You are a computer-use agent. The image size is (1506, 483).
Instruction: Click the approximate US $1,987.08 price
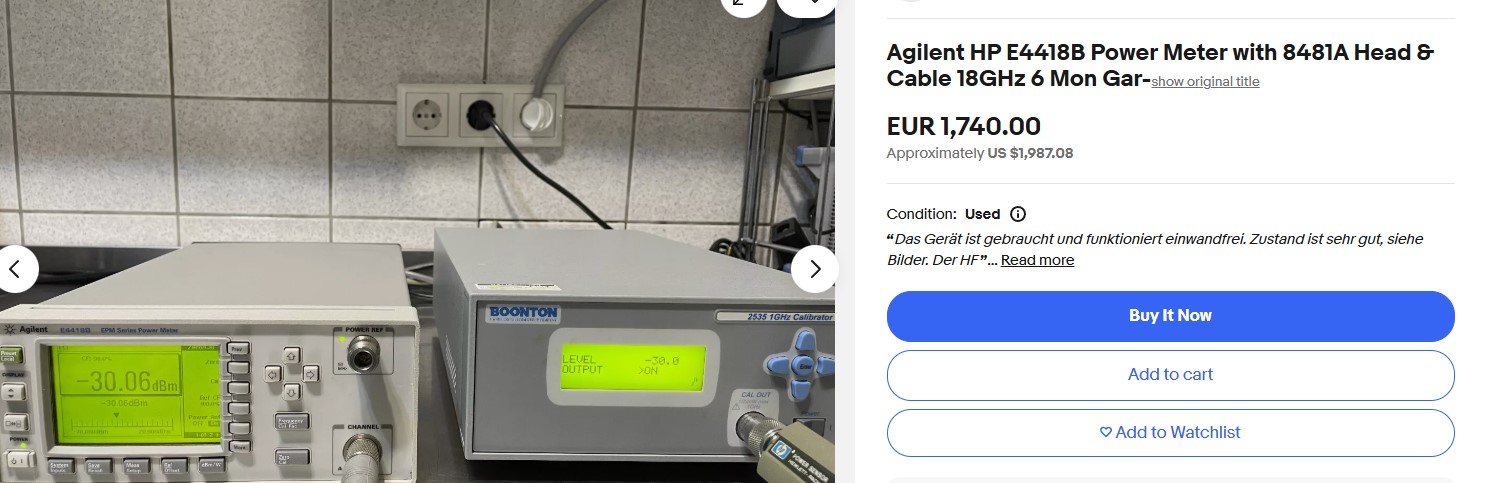(1030, 153)
